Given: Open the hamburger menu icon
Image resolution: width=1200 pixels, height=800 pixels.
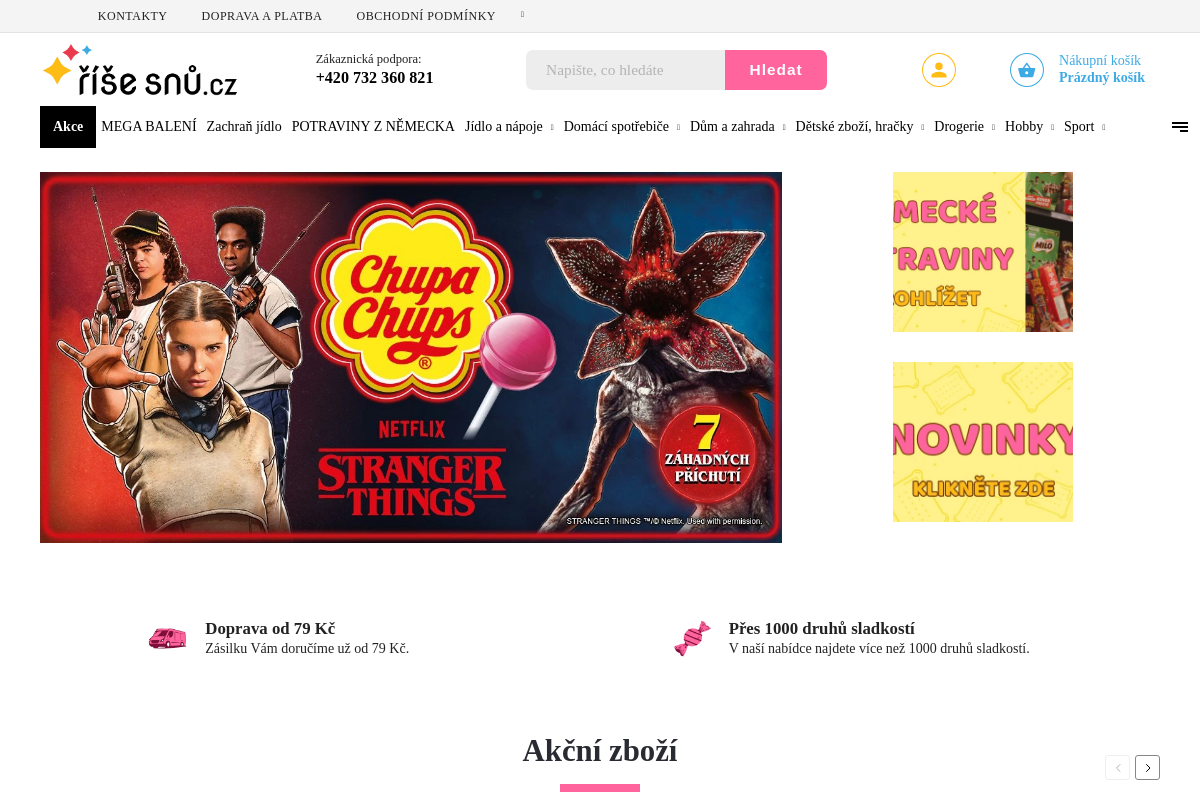Looking at the screenshot, I should coord(1180,127).
